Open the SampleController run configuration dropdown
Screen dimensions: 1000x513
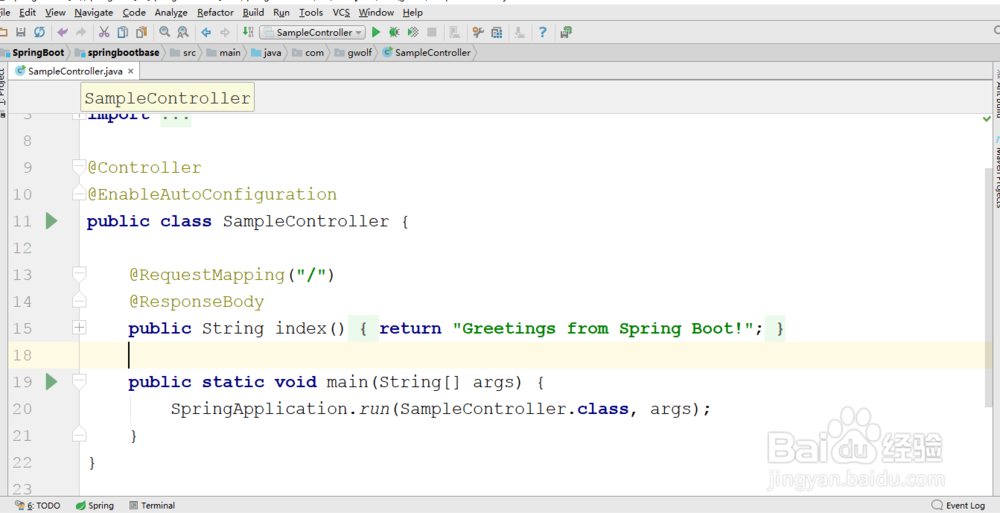coord(312,32)
